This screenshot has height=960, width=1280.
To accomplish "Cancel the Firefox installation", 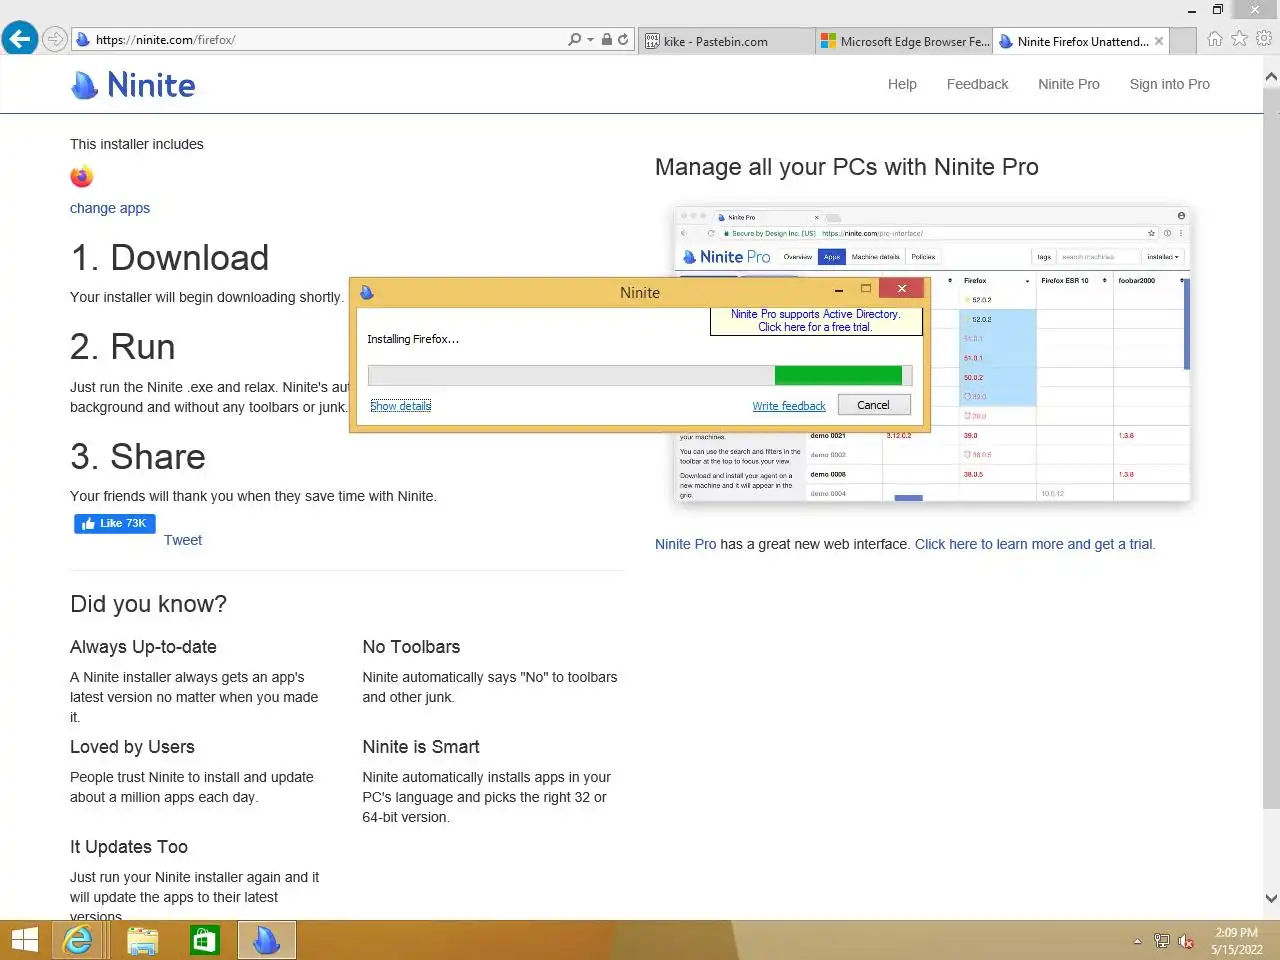I will click(x=873, y=405).
